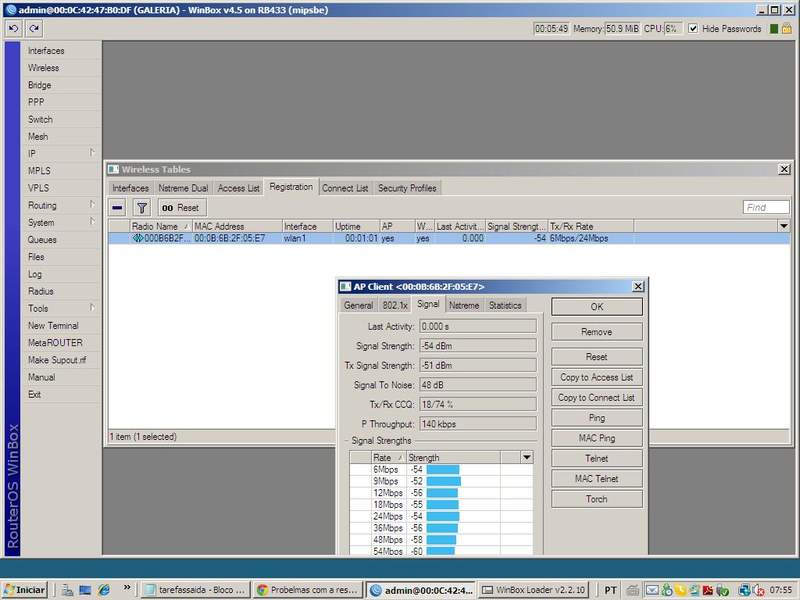Open the funnel Filter tool in Wireless Tables
The height and width of the screenshot is (600, 800).
tap(142, 208)
